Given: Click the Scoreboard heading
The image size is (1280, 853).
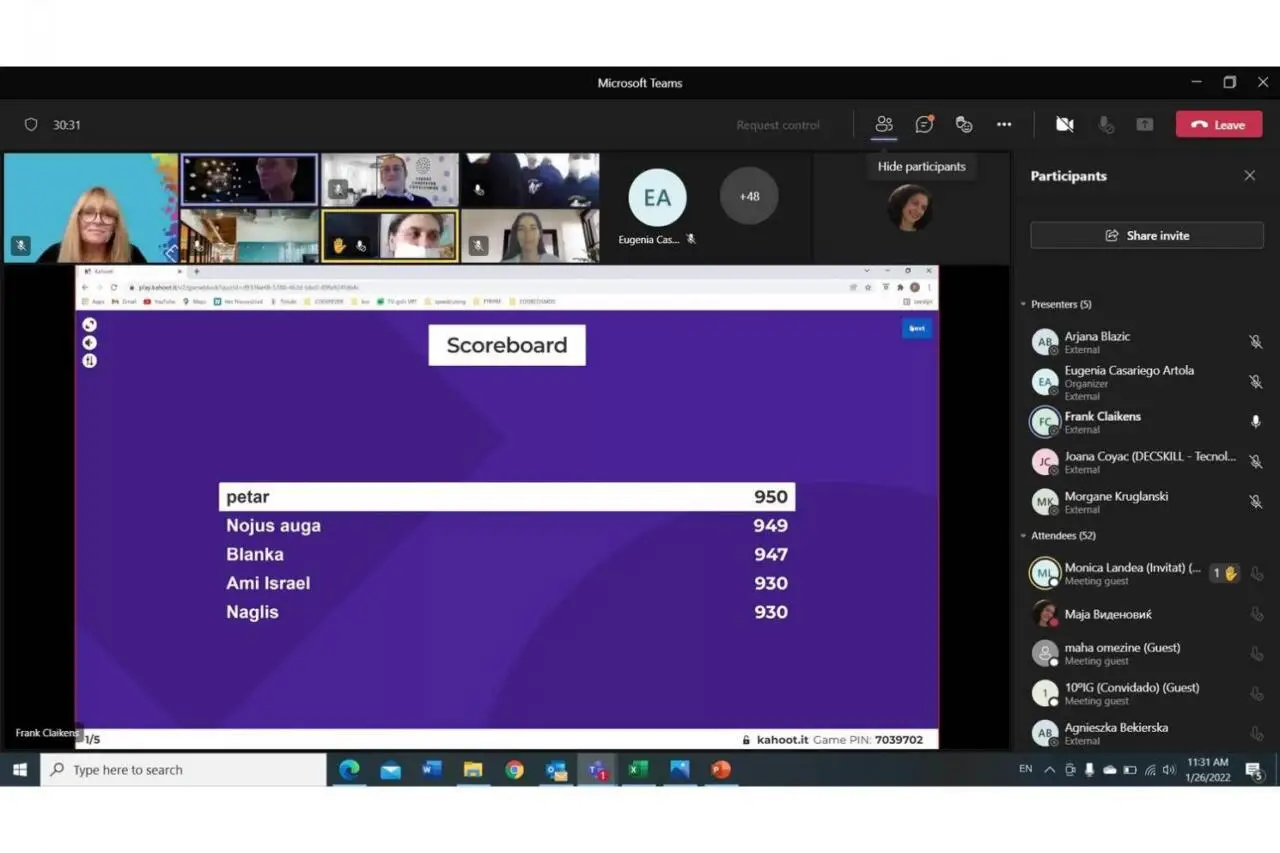Looking at the screenshot, I should point(507,345).
